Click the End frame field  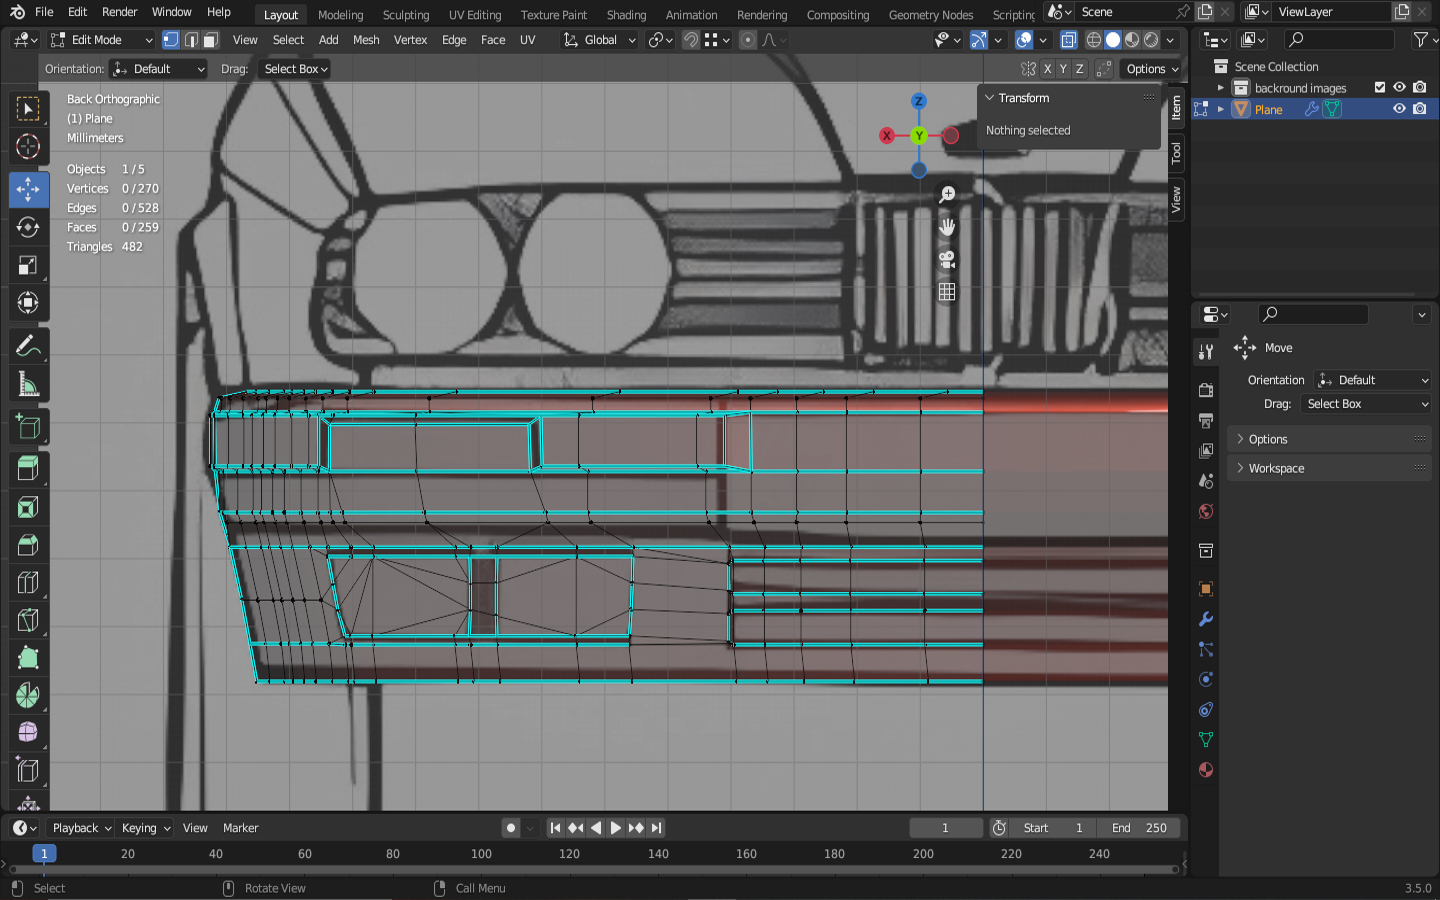click(1139, 828)
